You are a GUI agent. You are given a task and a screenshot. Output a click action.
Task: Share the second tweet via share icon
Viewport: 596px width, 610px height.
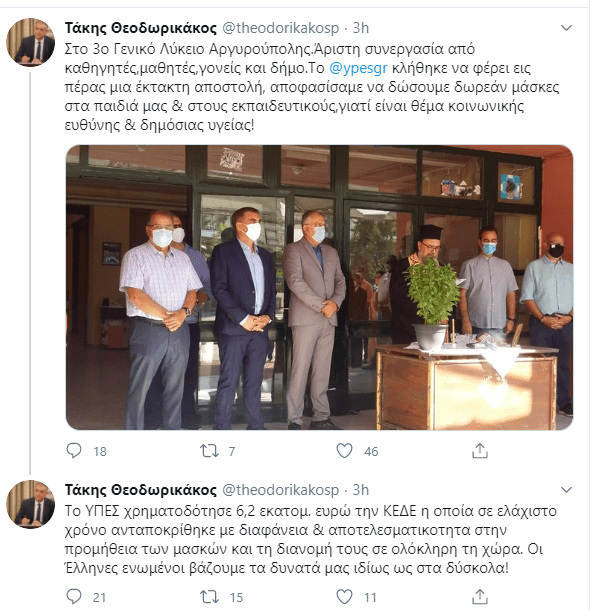point(480,596)
